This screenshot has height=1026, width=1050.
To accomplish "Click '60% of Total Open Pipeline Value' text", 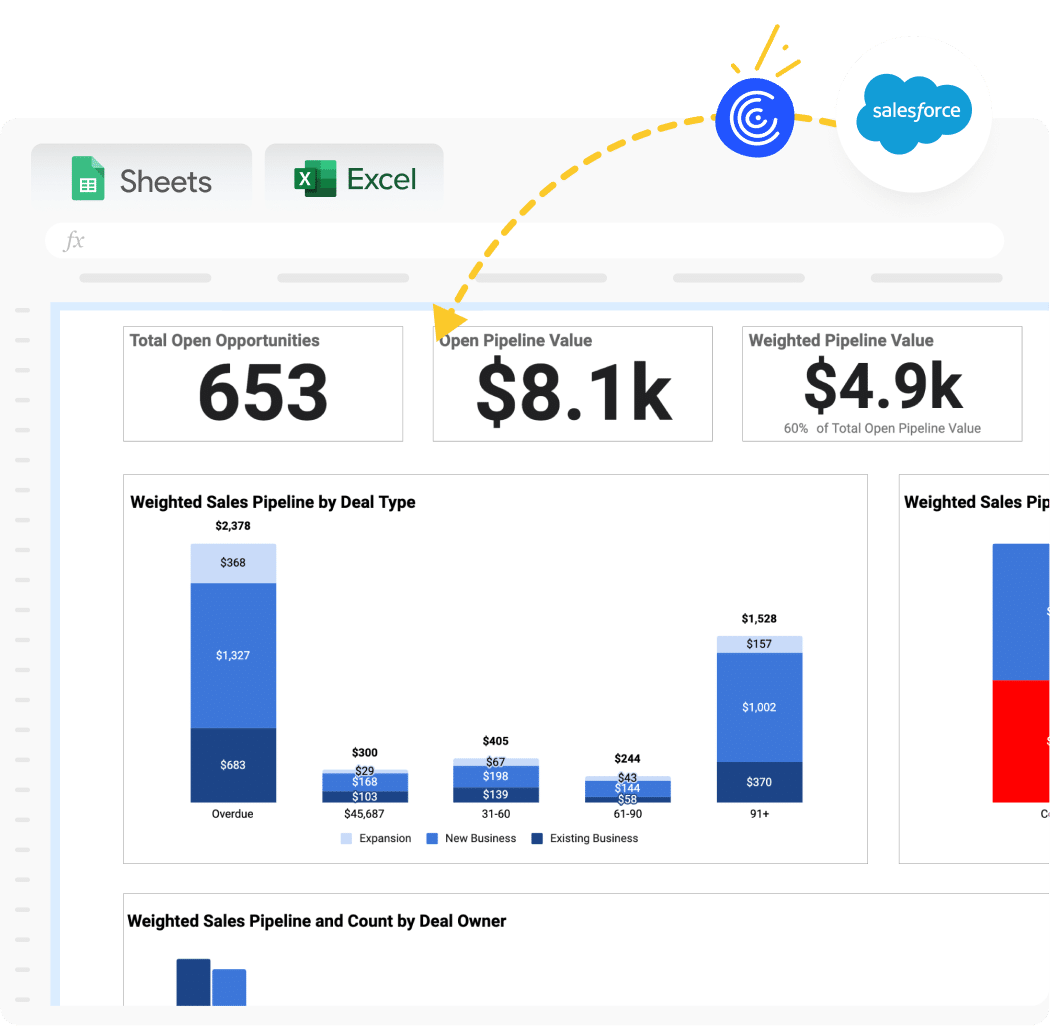I will (x=882, y=428).
